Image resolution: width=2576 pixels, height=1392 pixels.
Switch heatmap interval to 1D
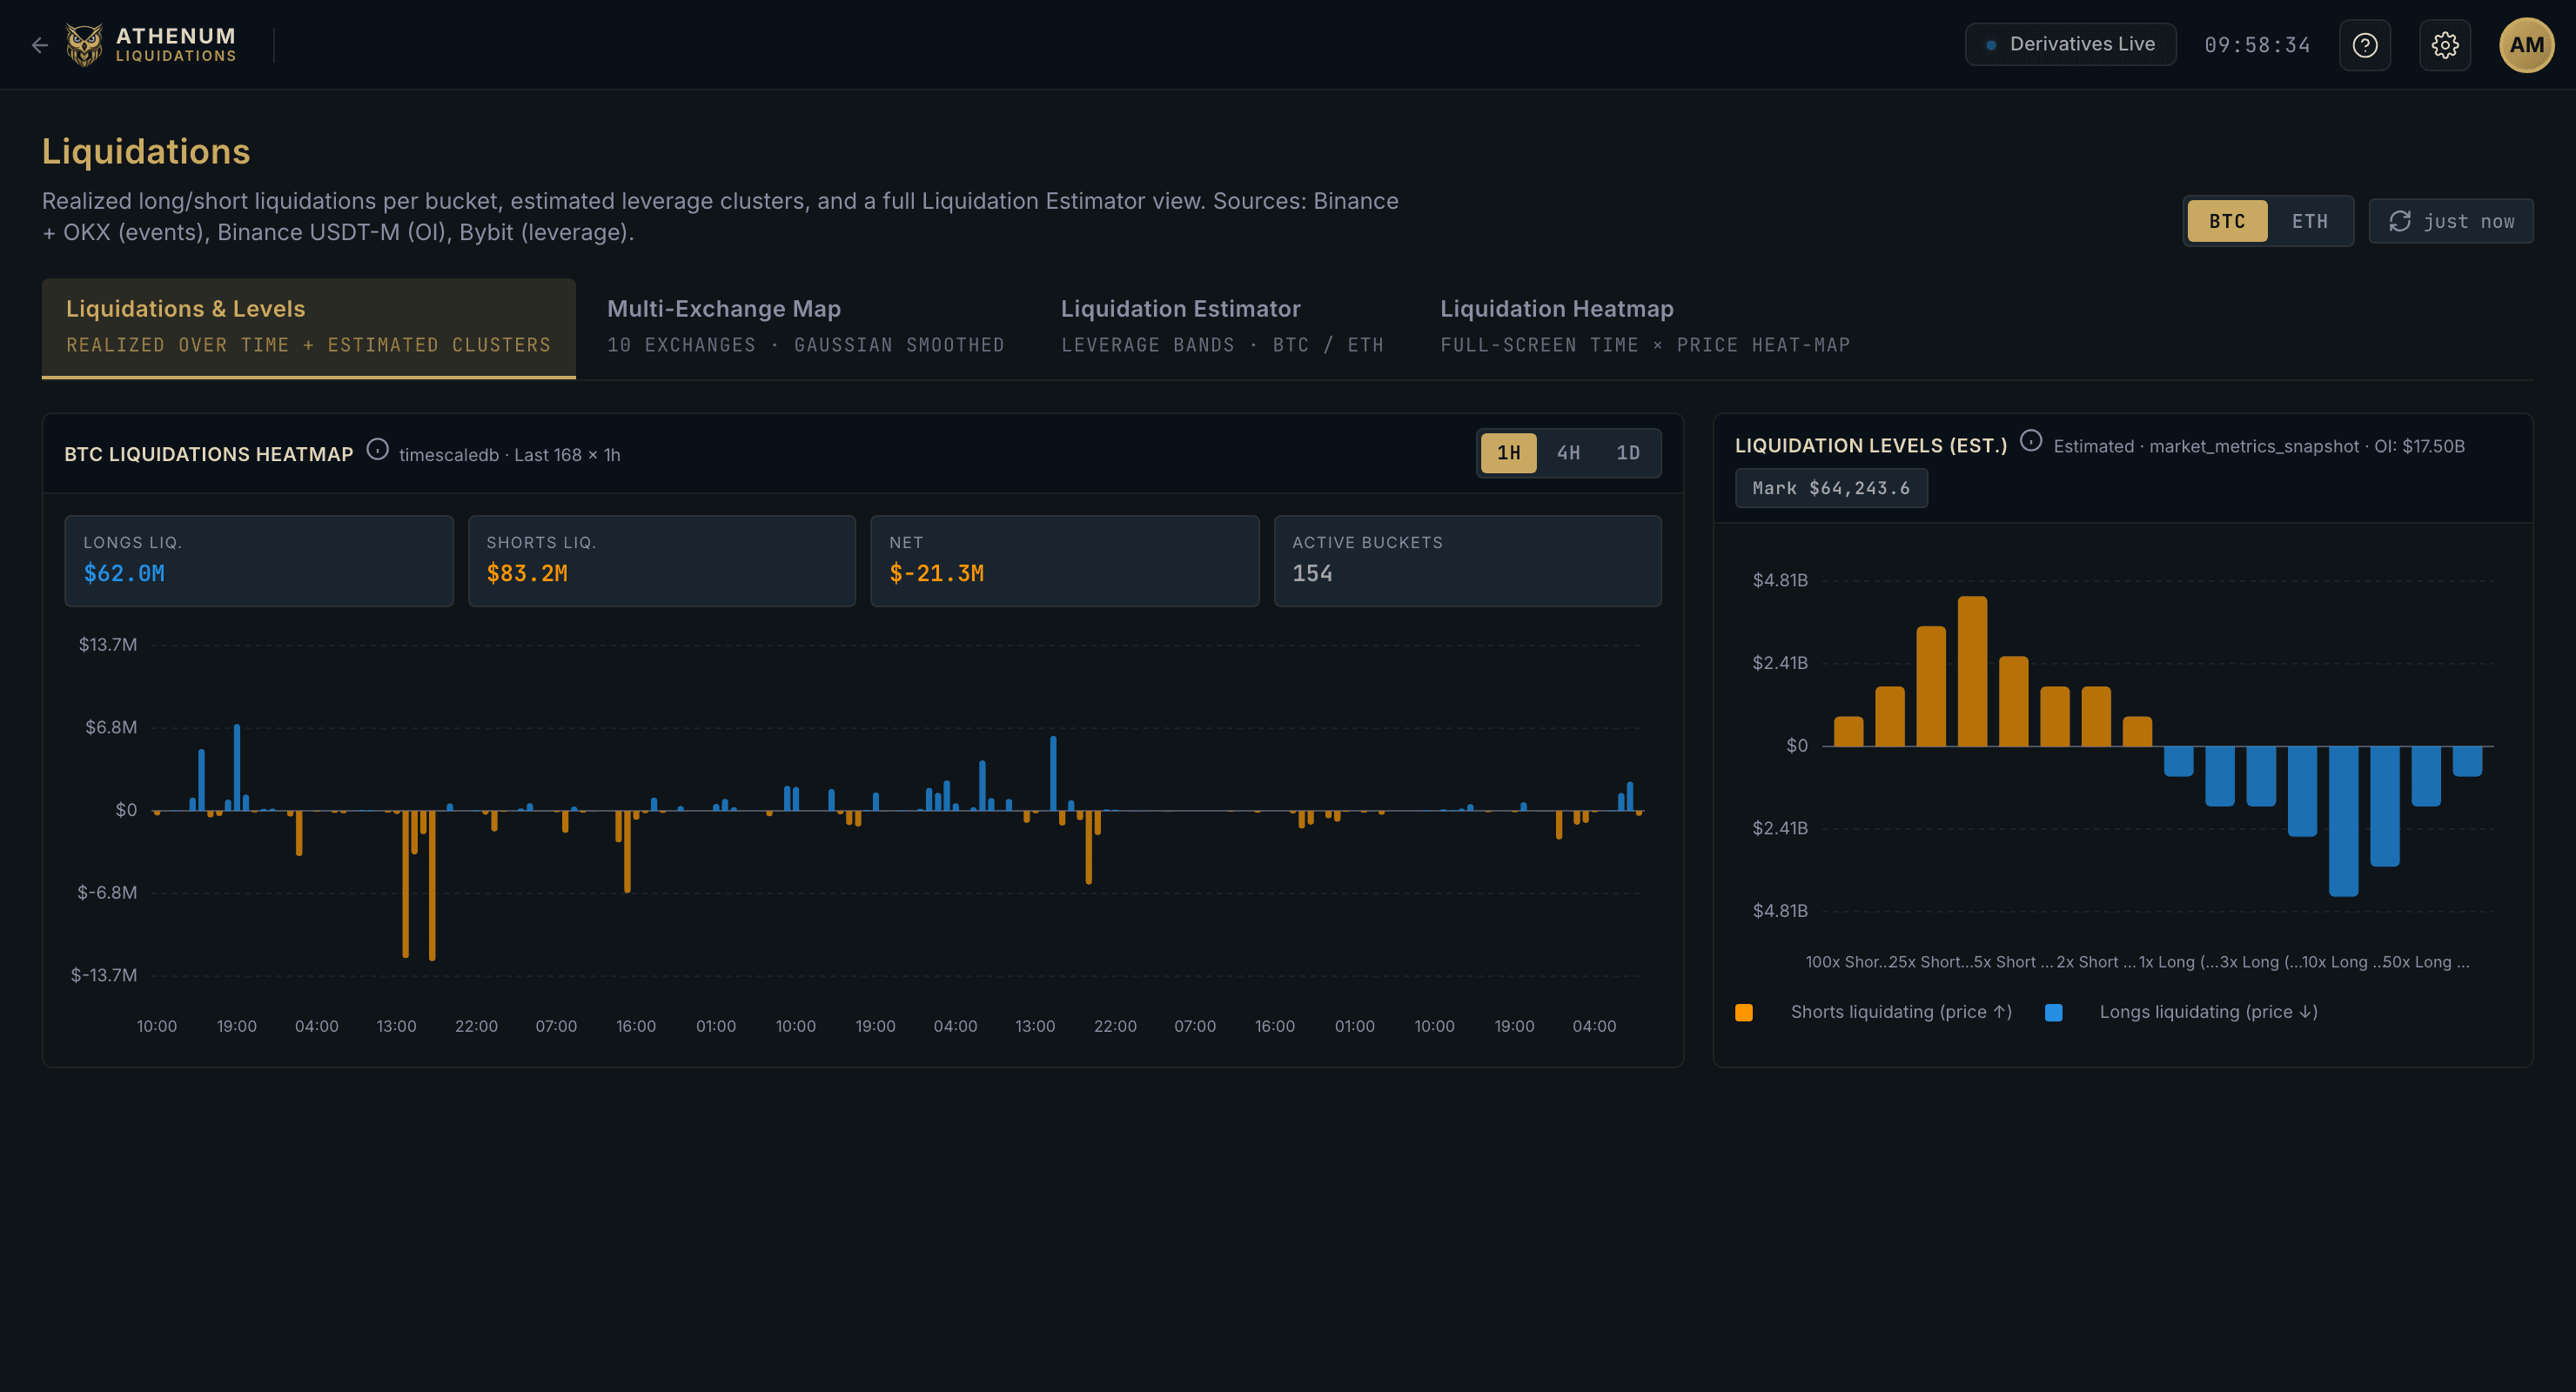[1627, 453]
